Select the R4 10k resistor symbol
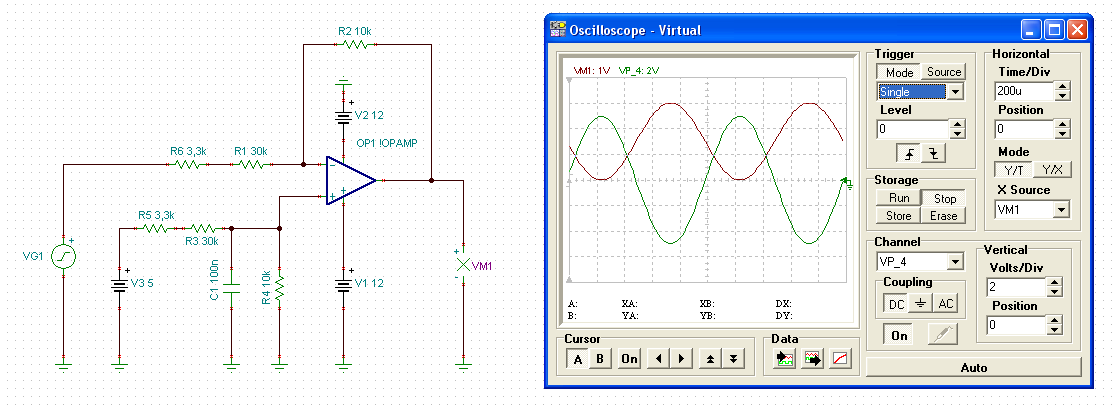This screenshot has width=1116, height=405. (x=280, y=286)
